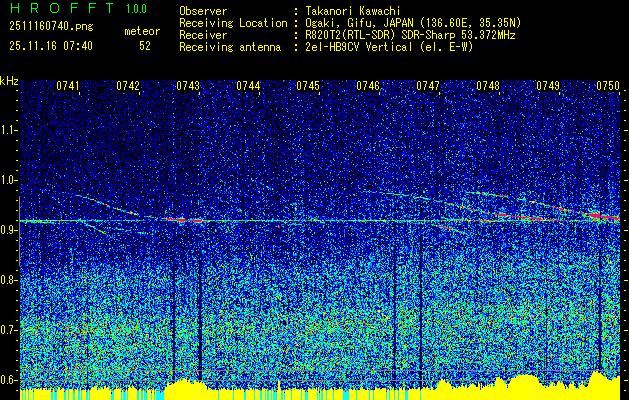Click the Receiver label
629x400 pixels.
(x=203, y=35)
